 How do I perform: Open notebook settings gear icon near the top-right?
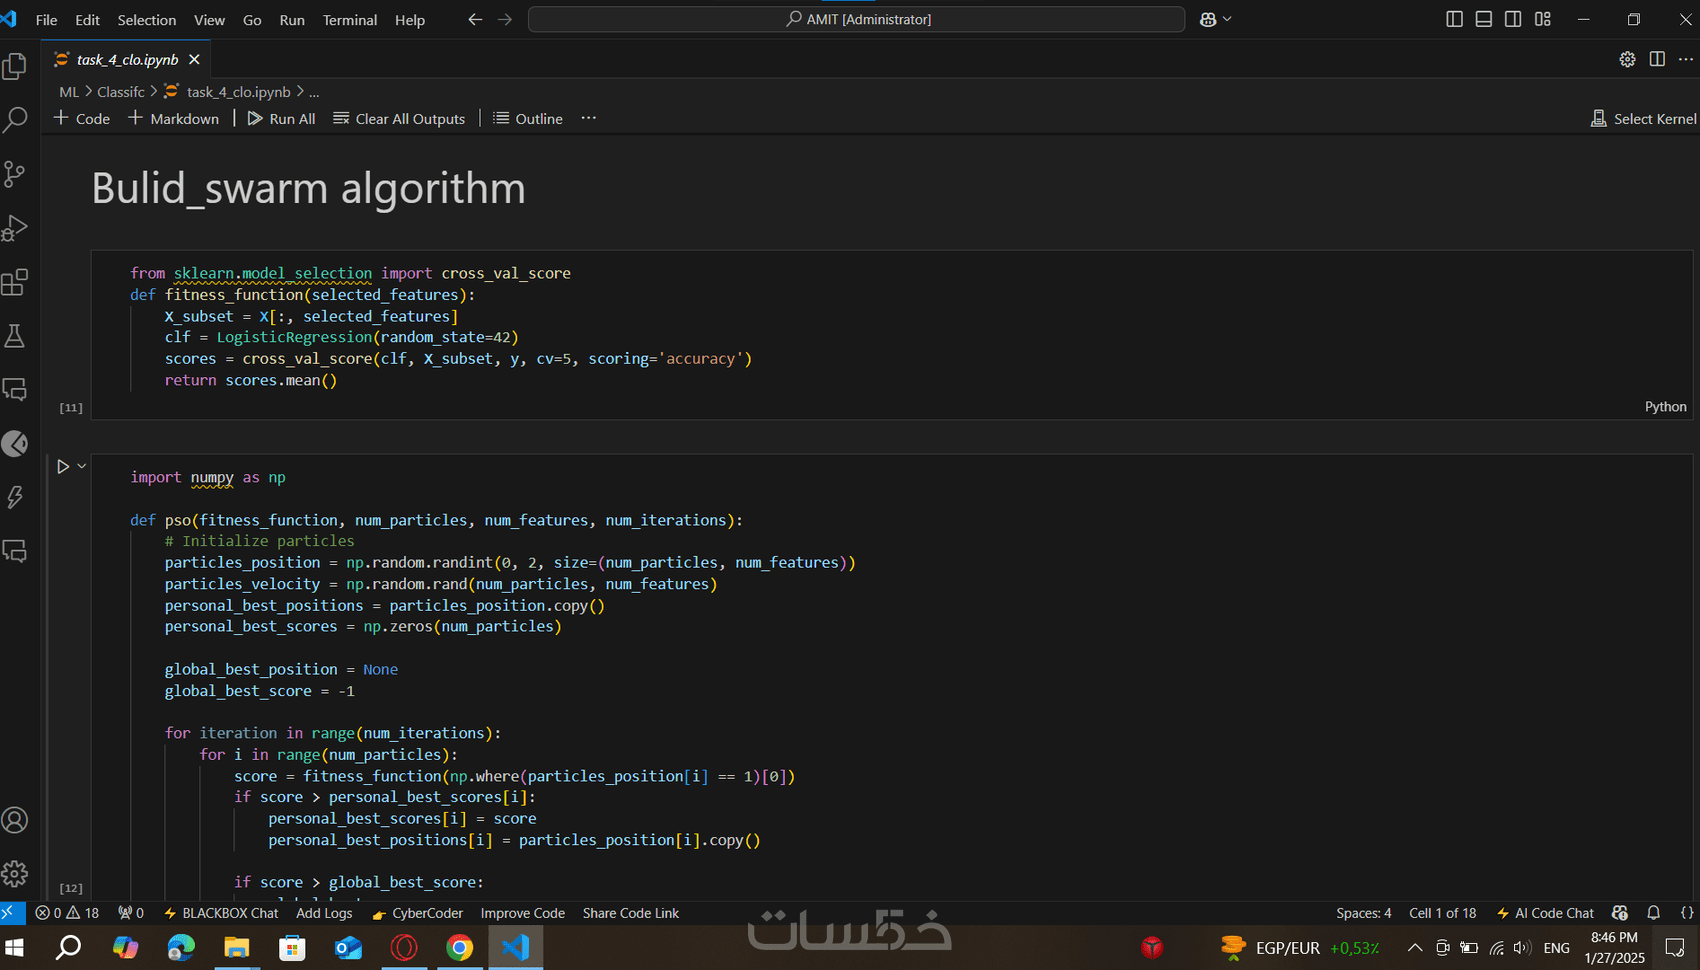[1628, 59]
